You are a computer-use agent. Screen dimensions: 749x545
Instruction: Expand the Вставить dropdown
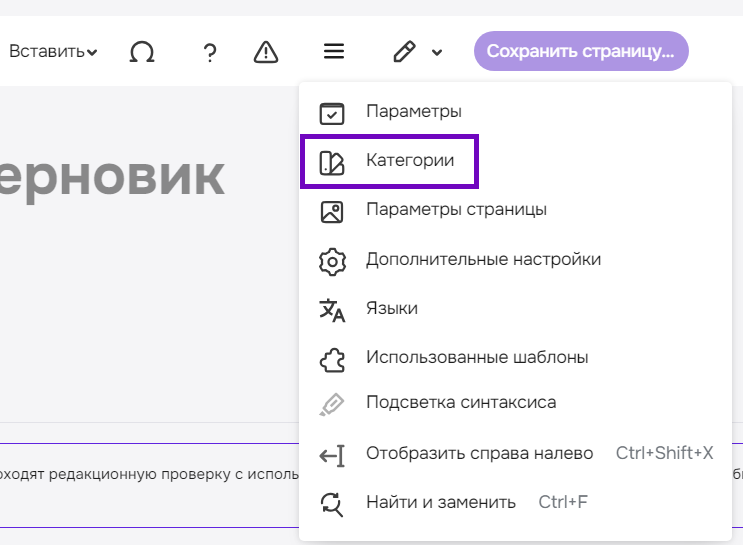(53, 52)
